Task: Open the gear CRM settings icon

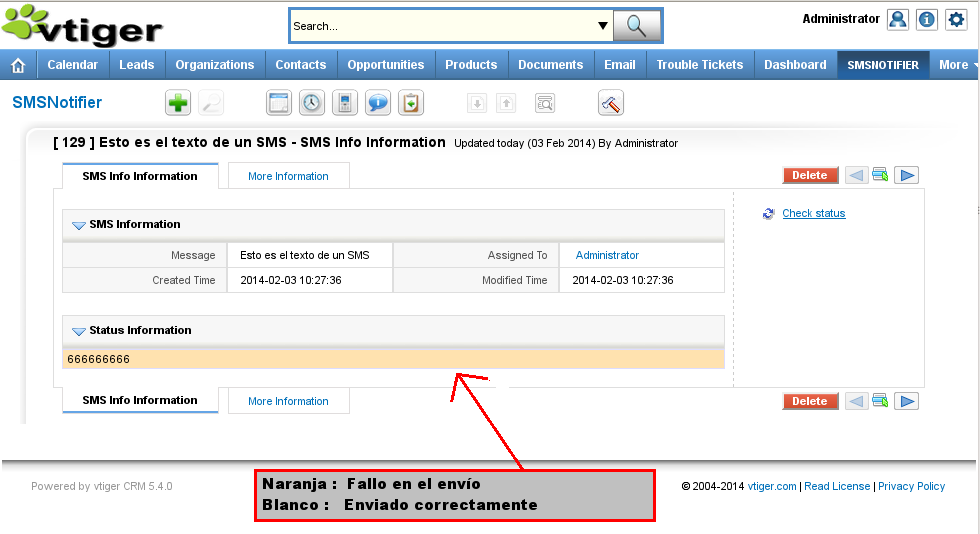Action: pos(956,19)
